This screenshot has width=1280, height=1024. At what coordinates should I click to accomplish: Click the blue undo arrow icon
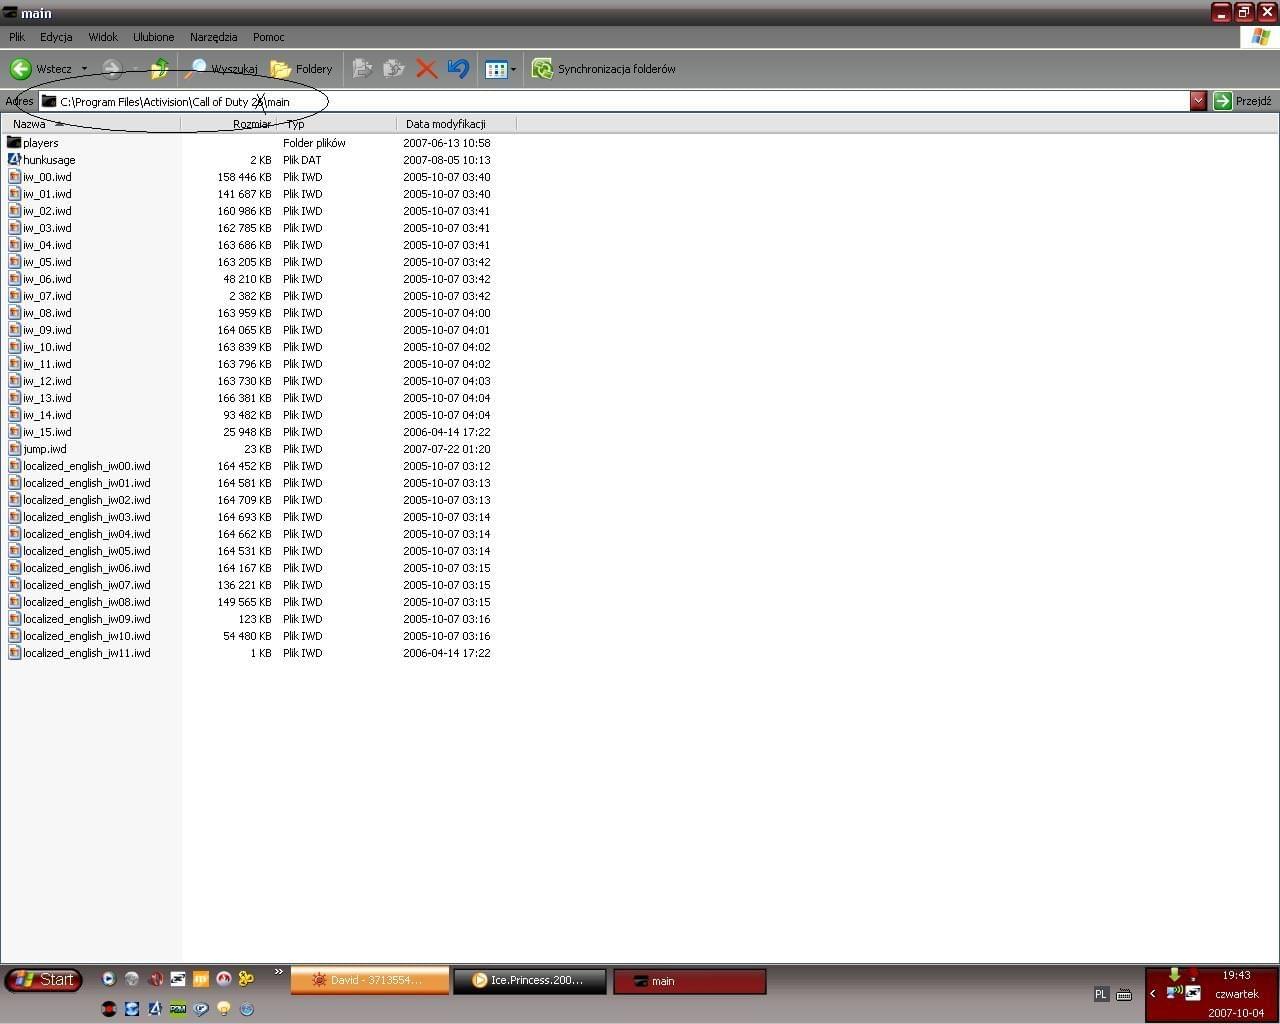(458, 69)
